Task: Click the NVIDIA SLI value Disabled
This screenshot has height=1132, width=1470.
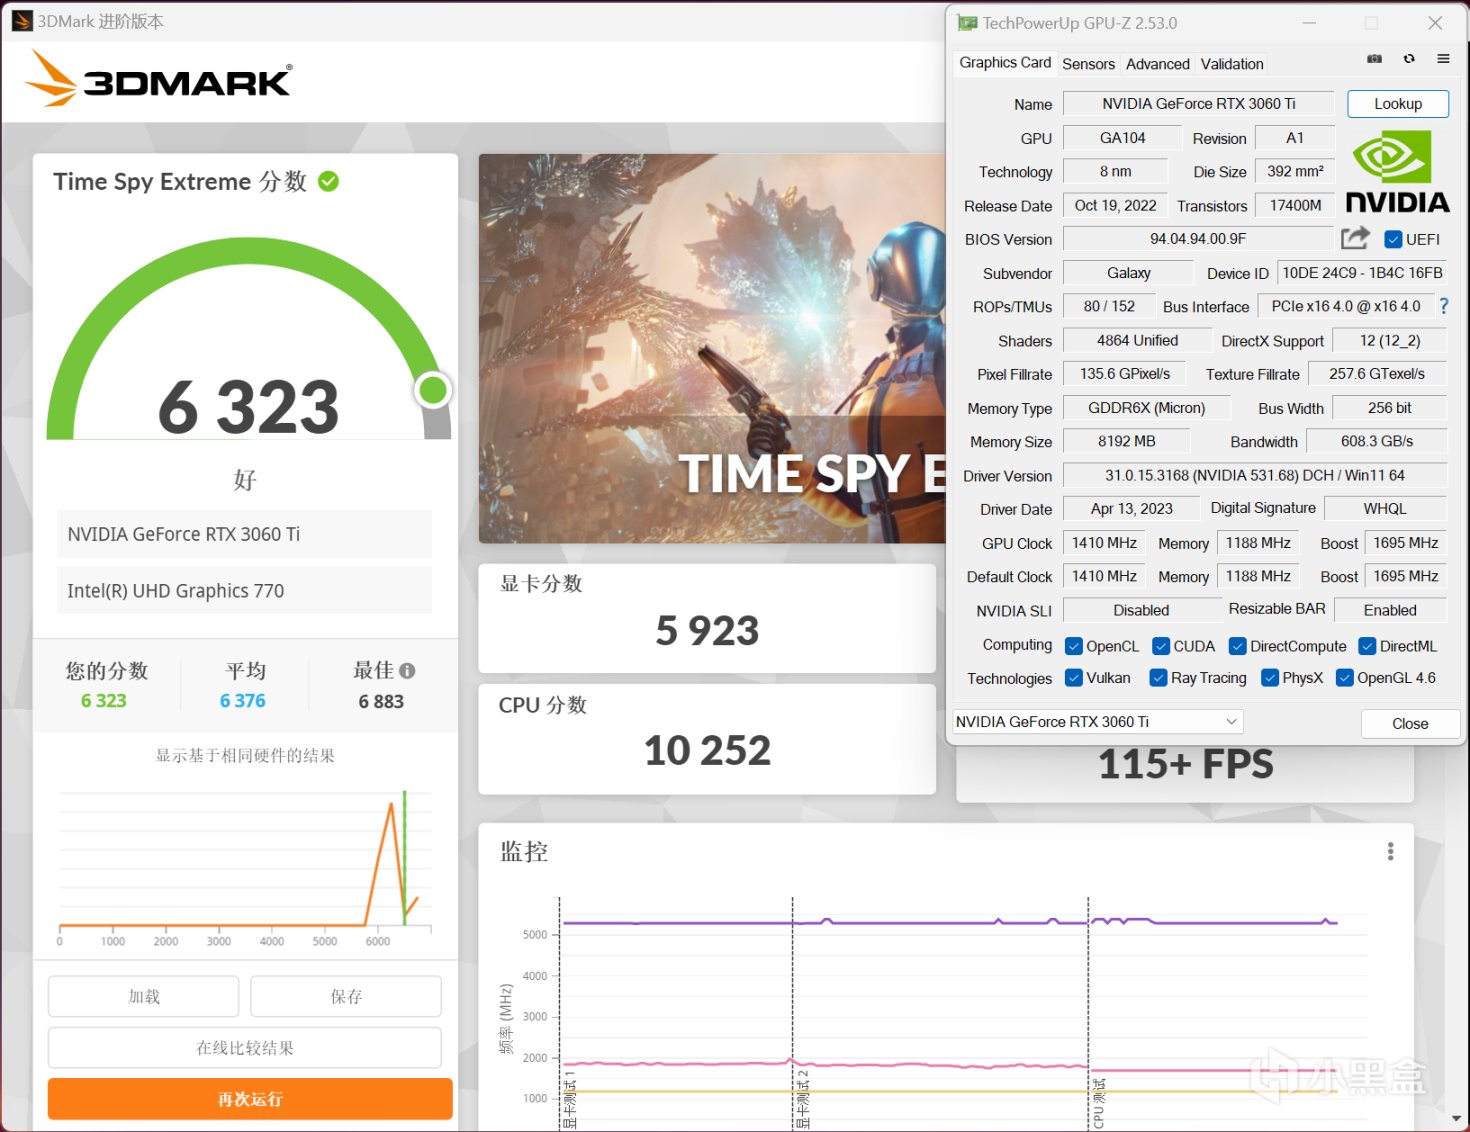Action: point(1141,610)
